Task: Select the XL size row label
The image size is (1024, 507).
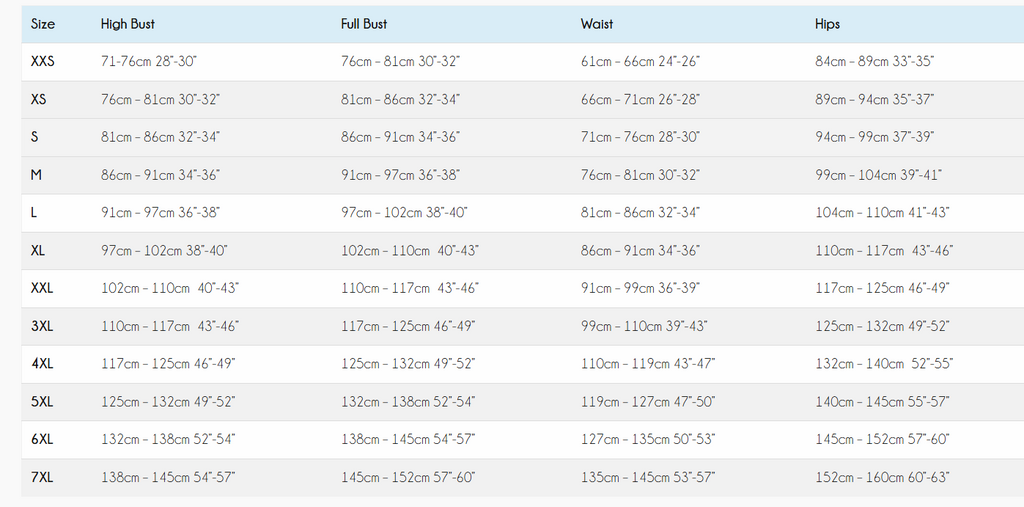Action: click(38, 251)
